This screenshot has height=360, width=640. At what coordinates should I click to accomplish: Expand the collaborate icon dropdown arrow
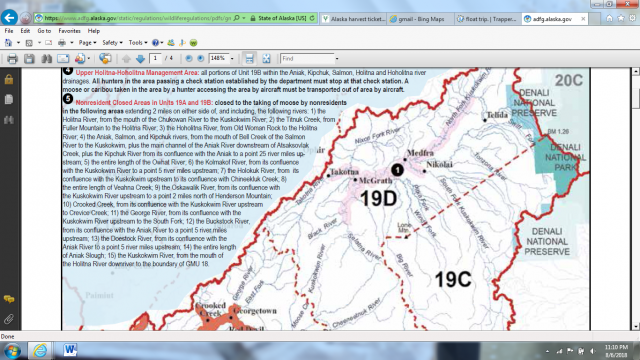click(x=89, y=59)
